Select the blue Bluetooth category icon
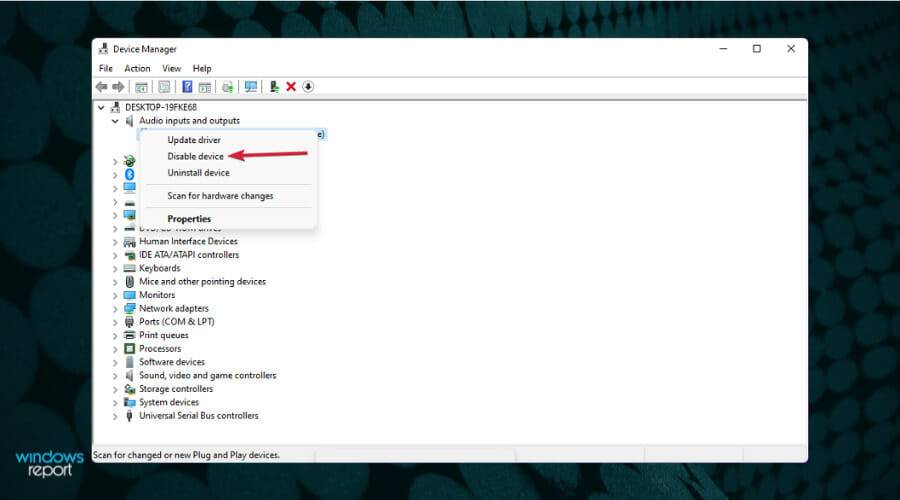 click(x=130, y=175)
